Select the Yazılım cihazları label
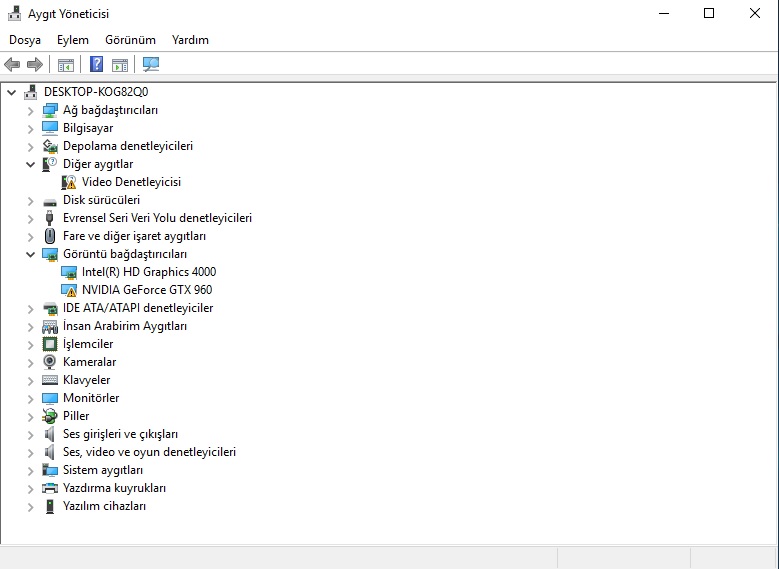This screenshot has width=779, height=569. pos(104,506)
